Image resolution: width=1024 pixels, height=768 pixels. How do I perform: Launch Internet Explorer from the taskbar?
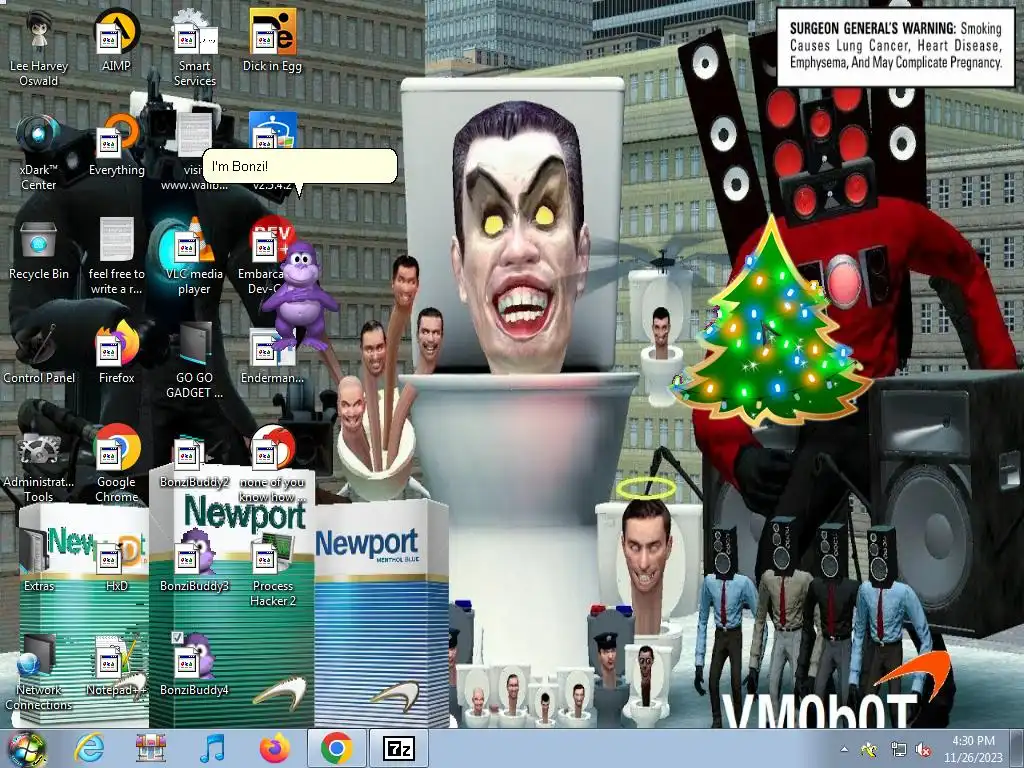tap(89, 748)
